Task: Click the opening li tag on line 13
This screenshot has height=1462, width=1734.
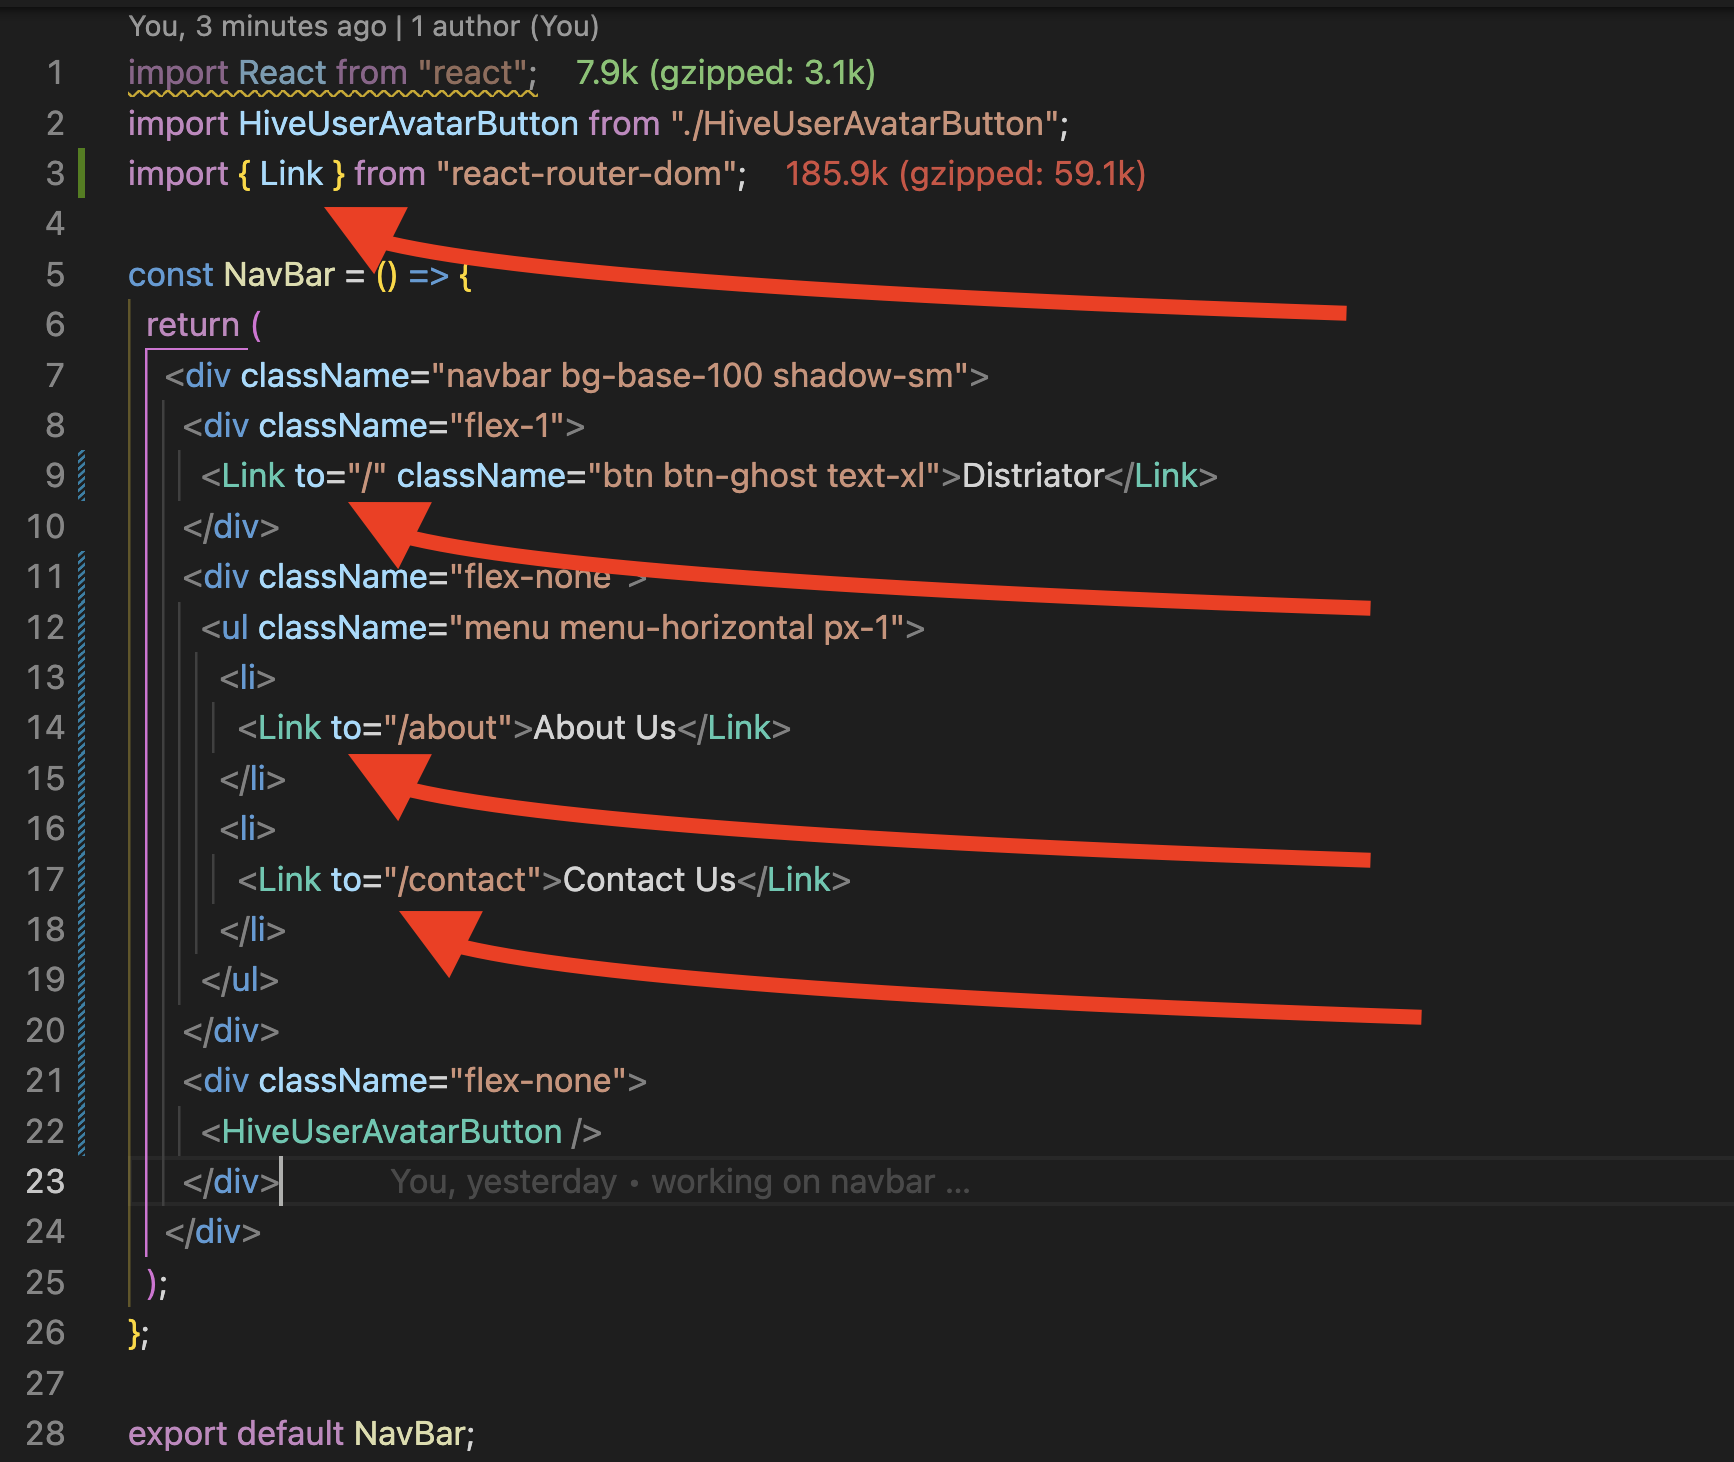Action: [247, 678]
